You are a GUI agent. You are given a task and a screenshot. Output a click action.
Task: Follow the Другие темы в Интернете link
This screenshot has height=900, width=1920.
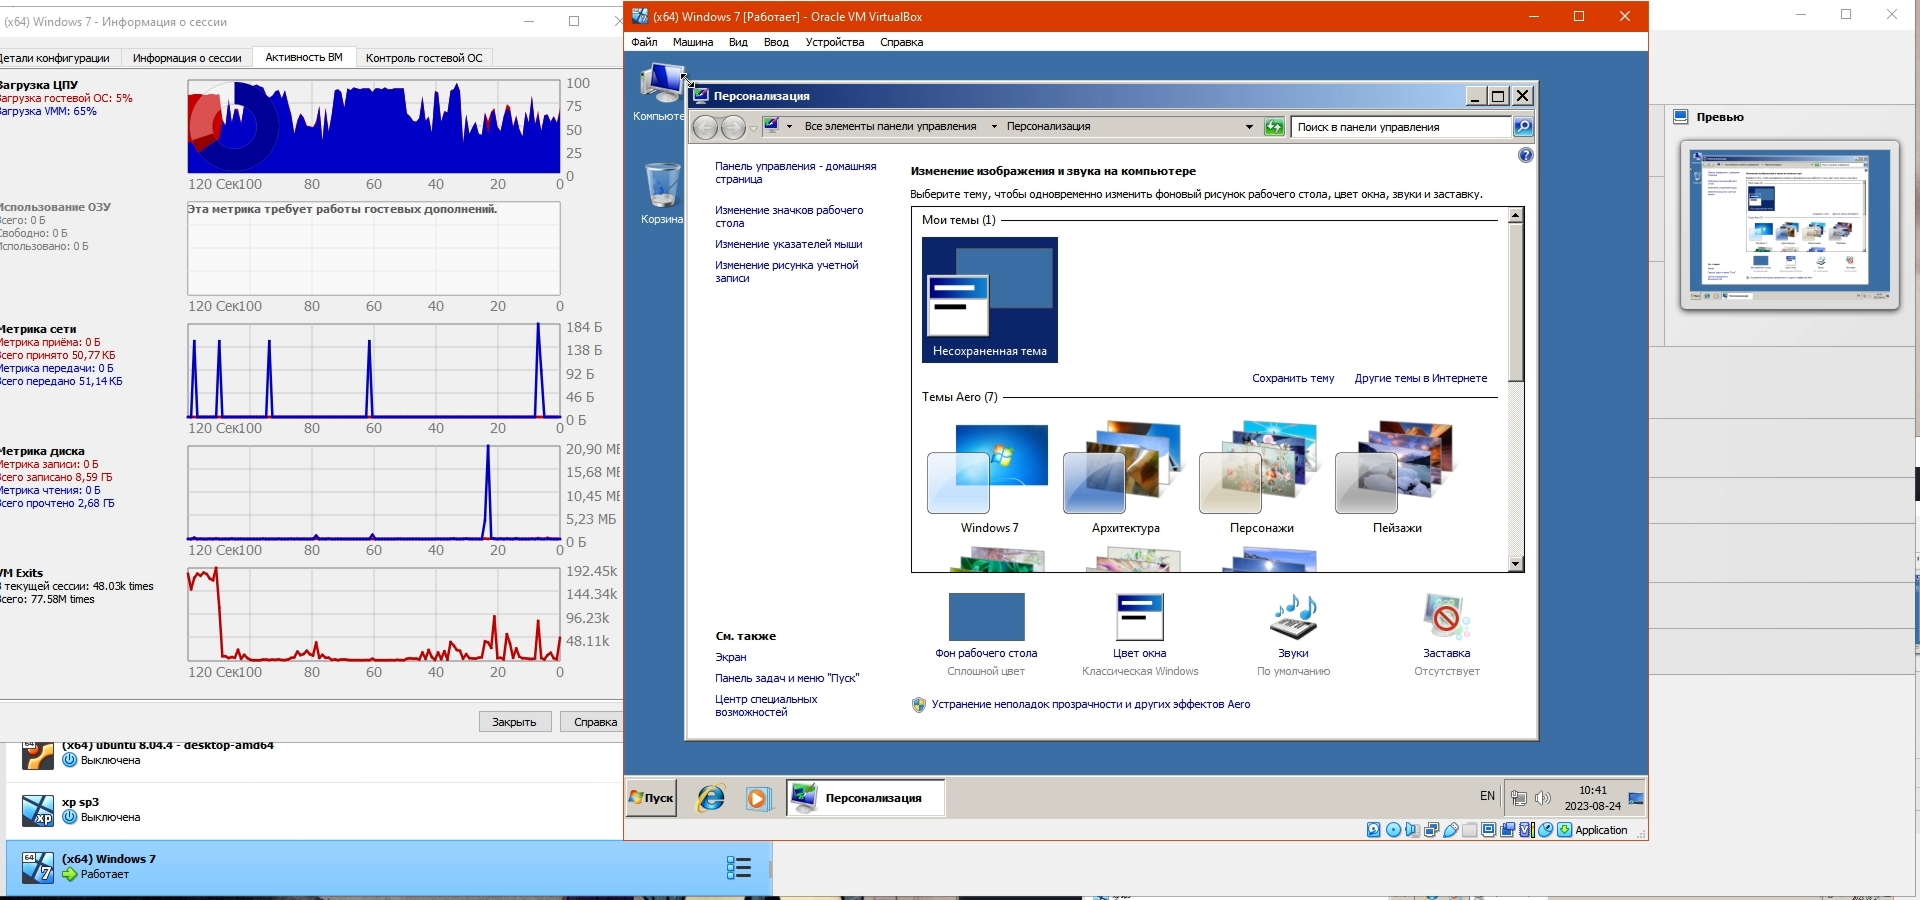pos(1420,378)
